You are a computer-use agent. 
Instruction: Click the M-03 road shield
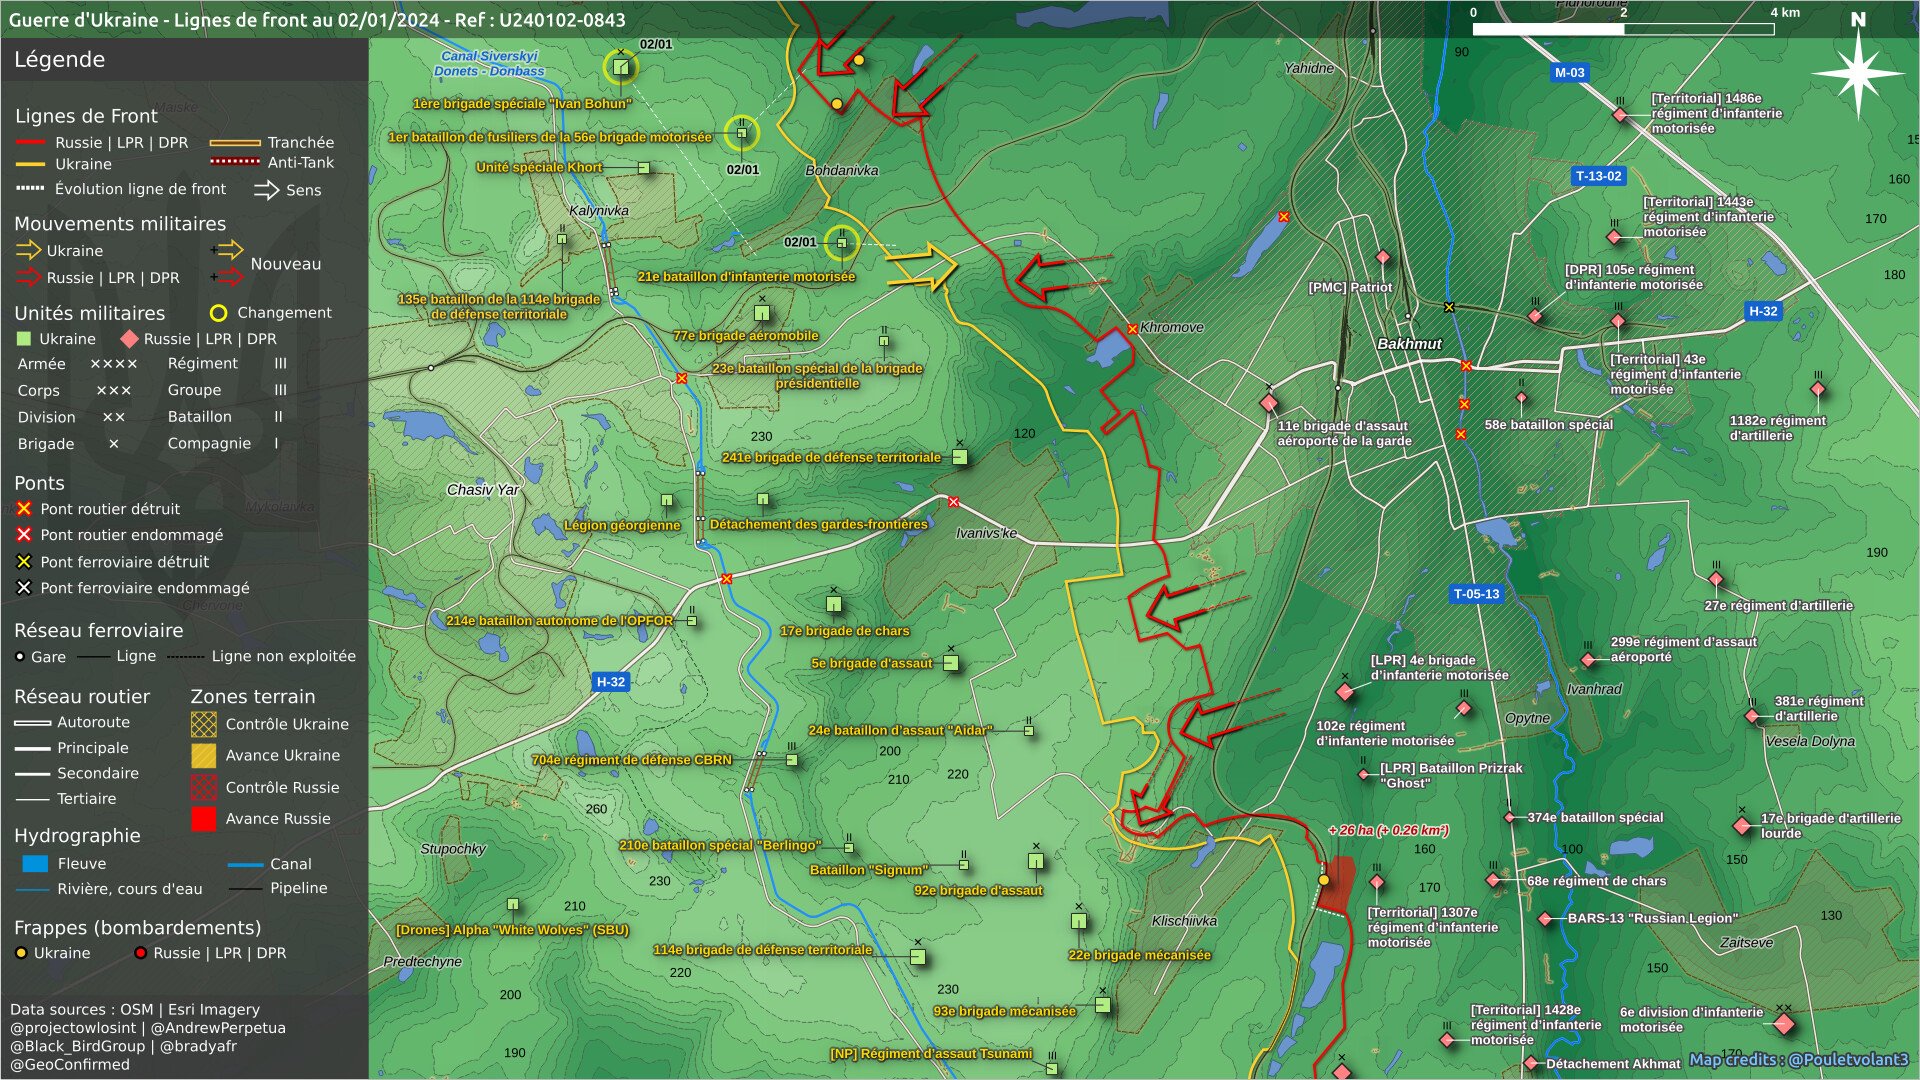pyautogui.click(x=1569, y=72)
